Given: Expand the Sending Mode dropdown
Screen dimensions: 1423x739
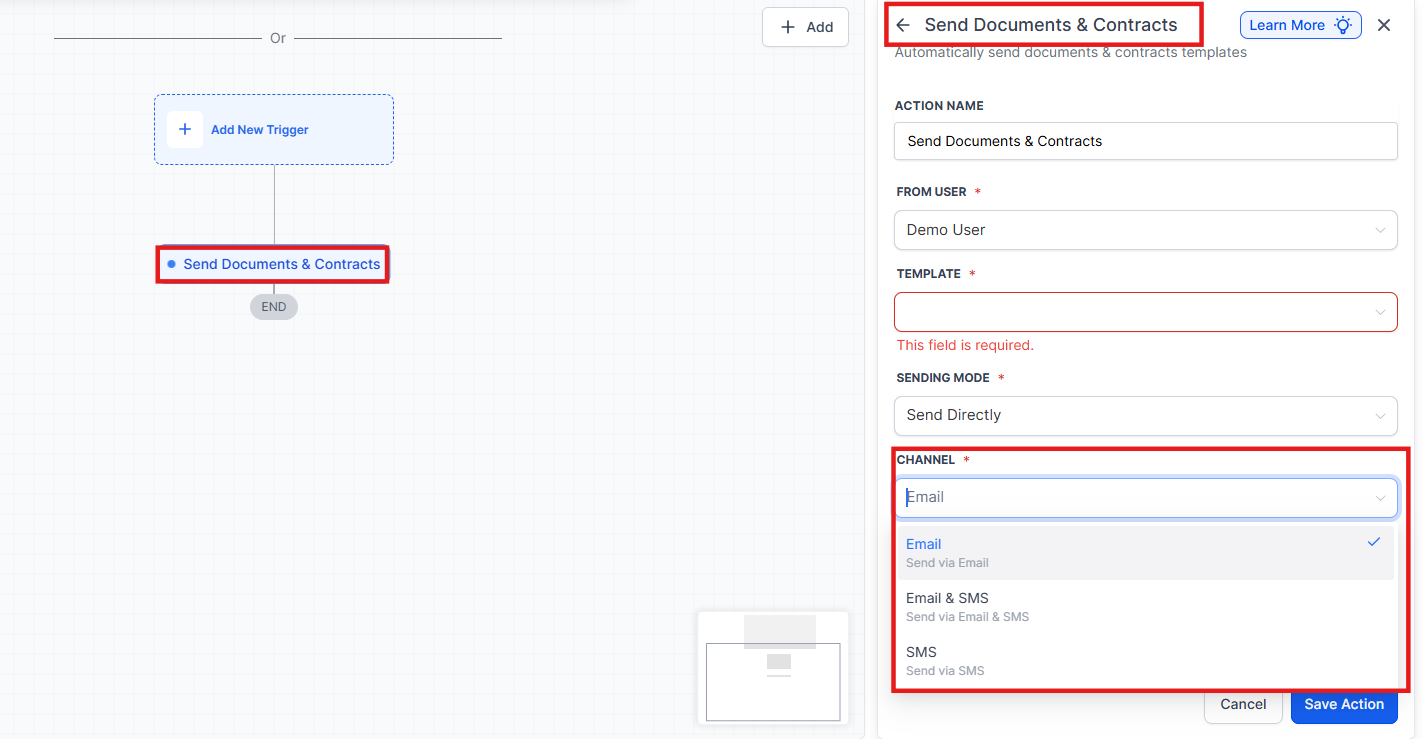Looking at the screenshot, I should pyautogui.click(x=1145, y=415).
